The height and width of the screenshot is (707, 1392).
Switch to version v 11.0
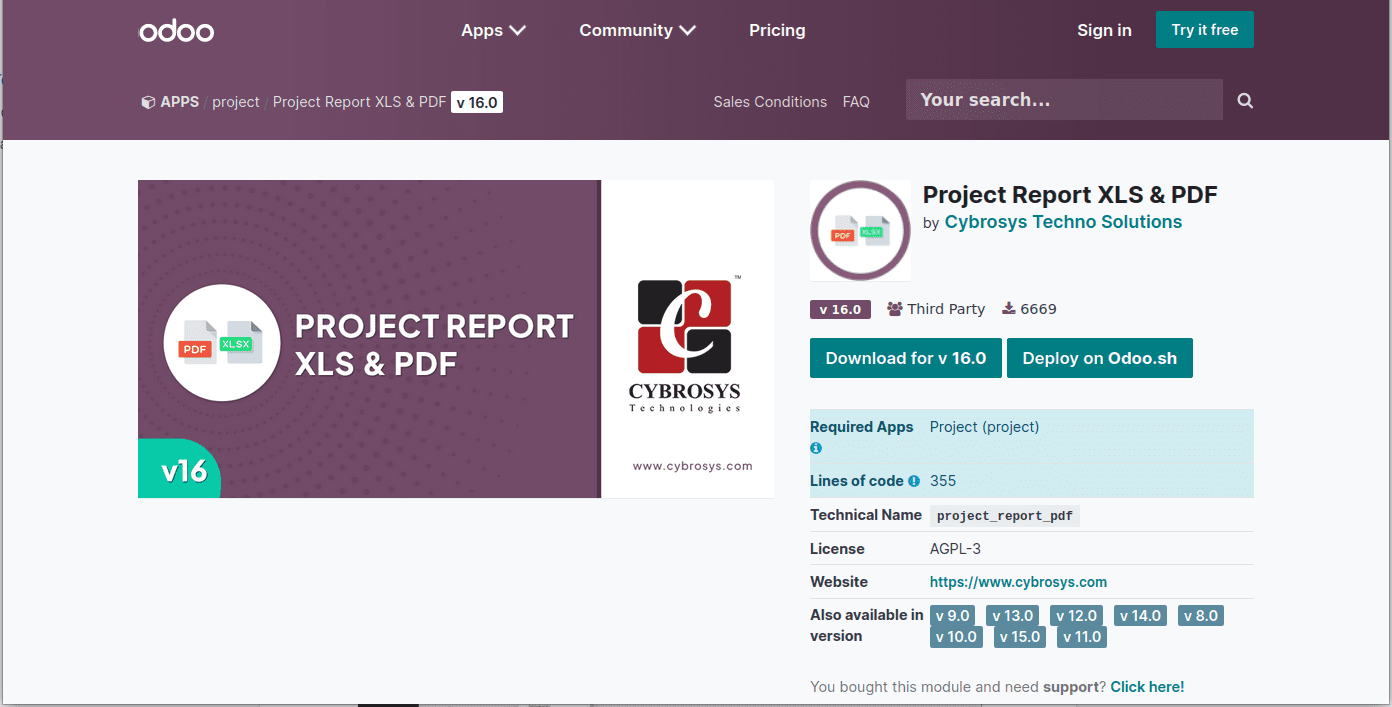[1082, 637]
